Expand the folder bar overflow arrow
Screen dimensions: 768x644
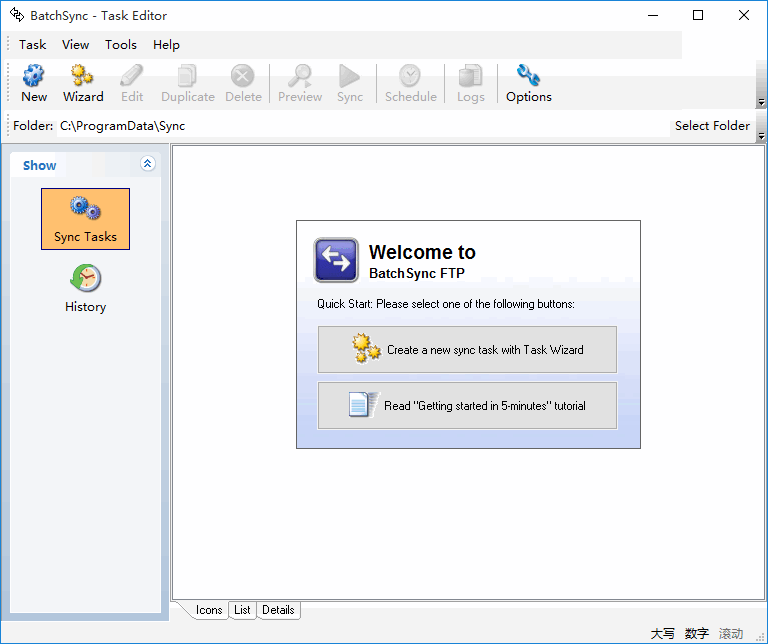coord(761,136)
